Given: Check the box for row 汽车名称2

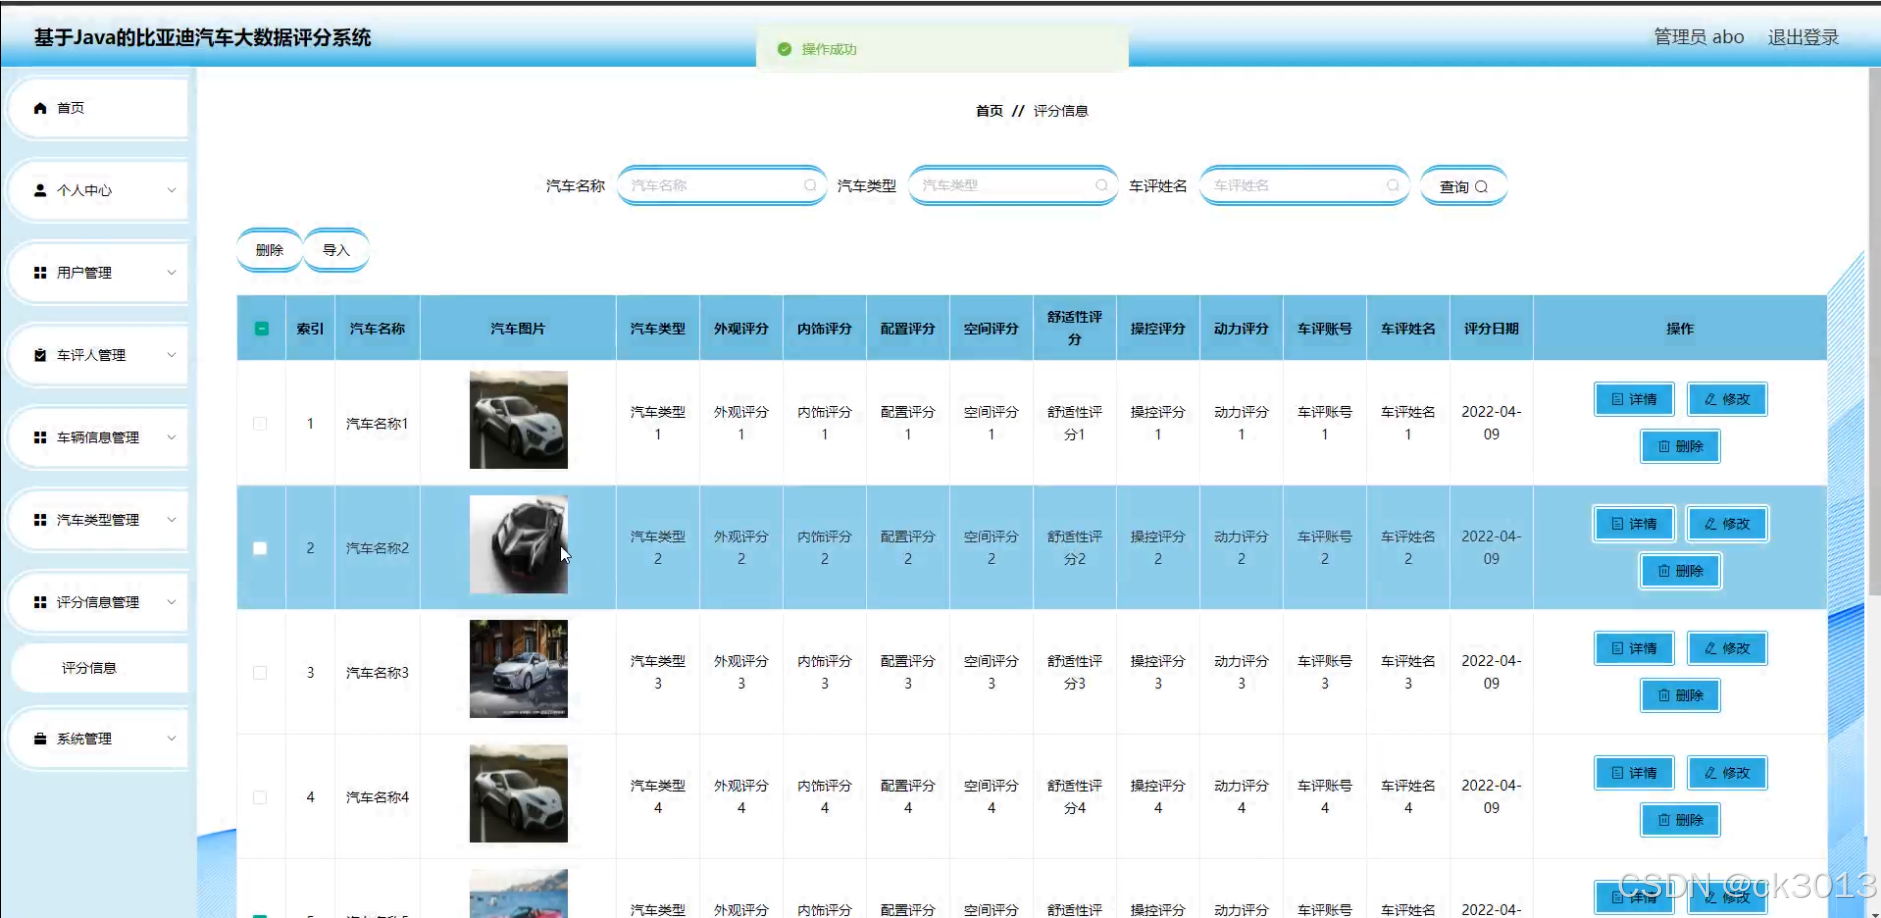Looking at the screenshot, I should click(x=260, y=548).
